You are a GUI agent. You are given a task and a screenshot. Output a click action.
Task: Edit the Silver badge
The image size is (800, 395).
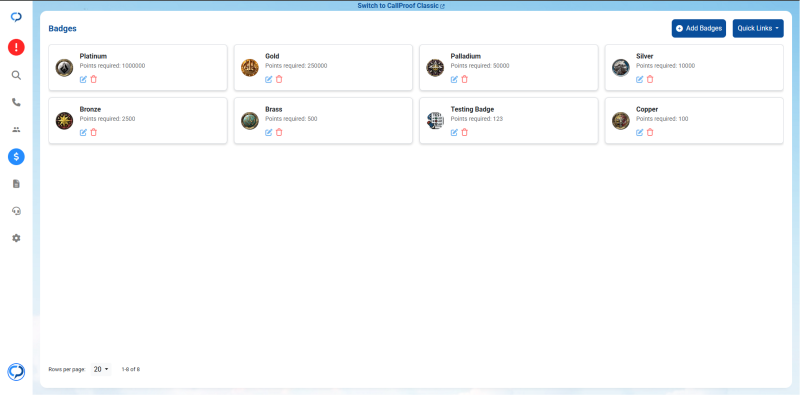tap(640, 79)
